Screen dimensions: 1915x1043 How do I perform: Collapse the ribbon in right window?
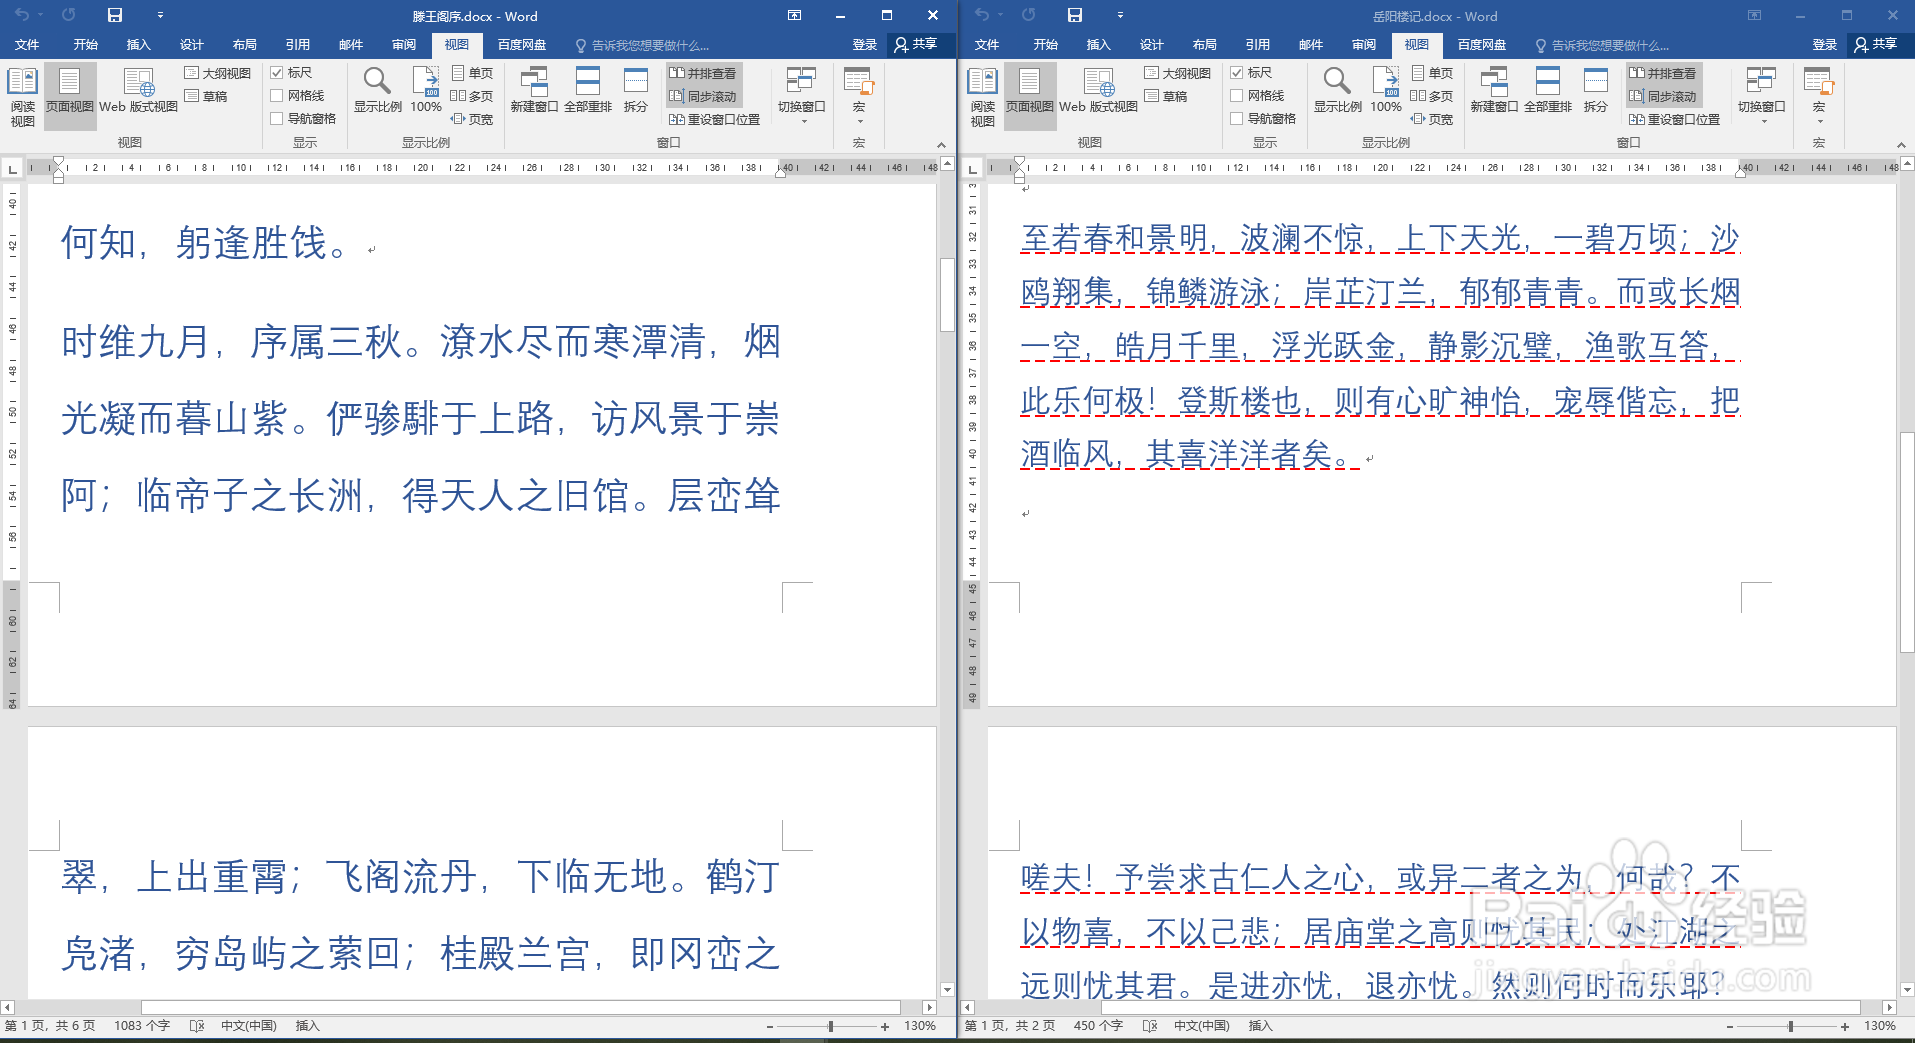click(x=1901, y=144)
